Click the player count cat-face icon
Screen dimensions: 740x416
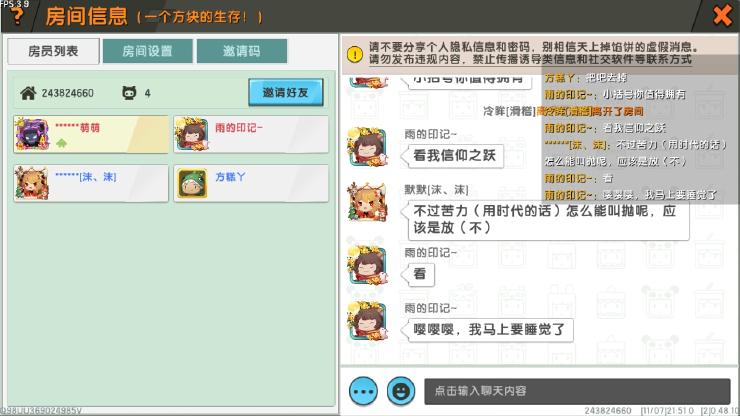[129, 93]
